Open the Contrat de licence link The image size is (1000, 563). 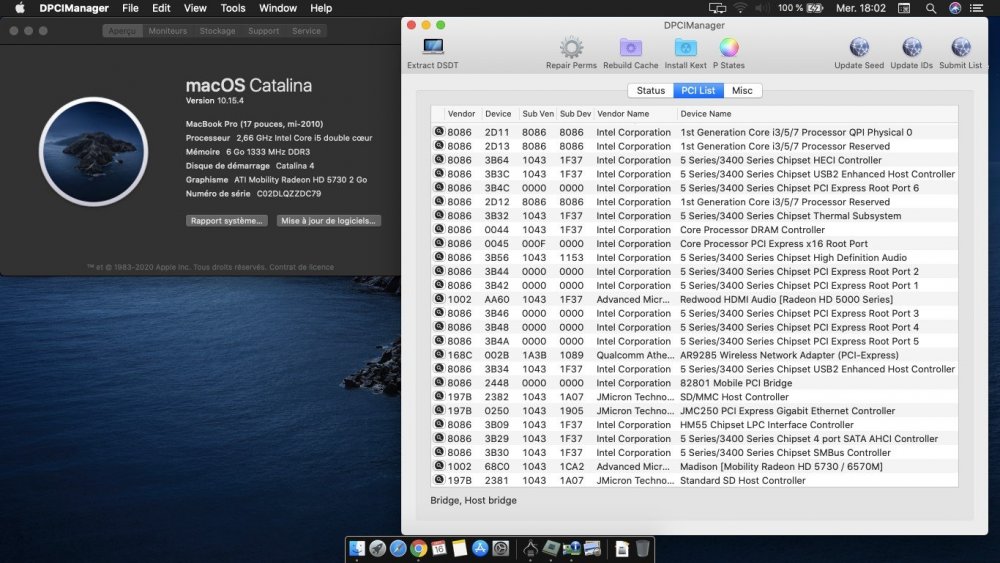(x=301, y=267)
